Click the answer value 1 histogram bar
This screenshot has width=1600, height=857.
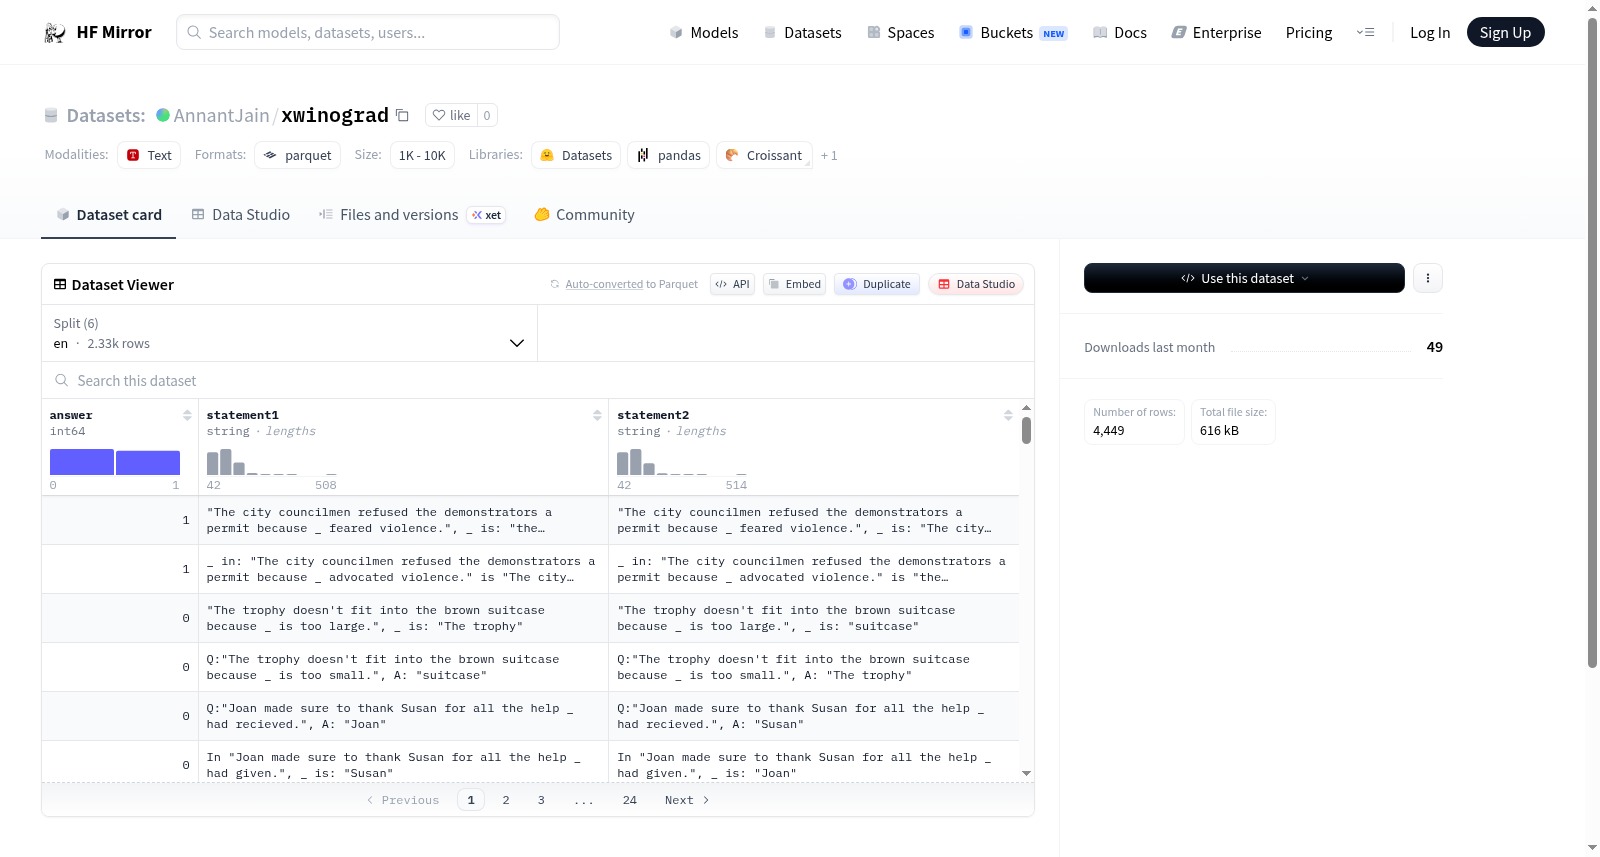coord(148,462)
